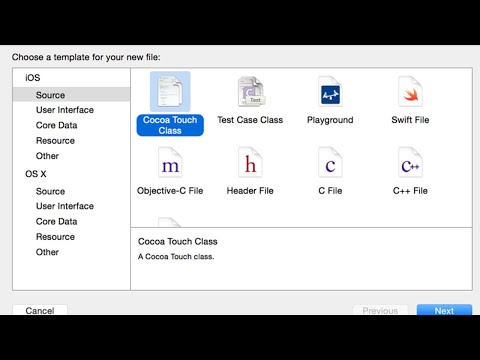The height and width of the screenshot is (360, 480).
Task: Click the iOS section header
Action: (33, 78)
